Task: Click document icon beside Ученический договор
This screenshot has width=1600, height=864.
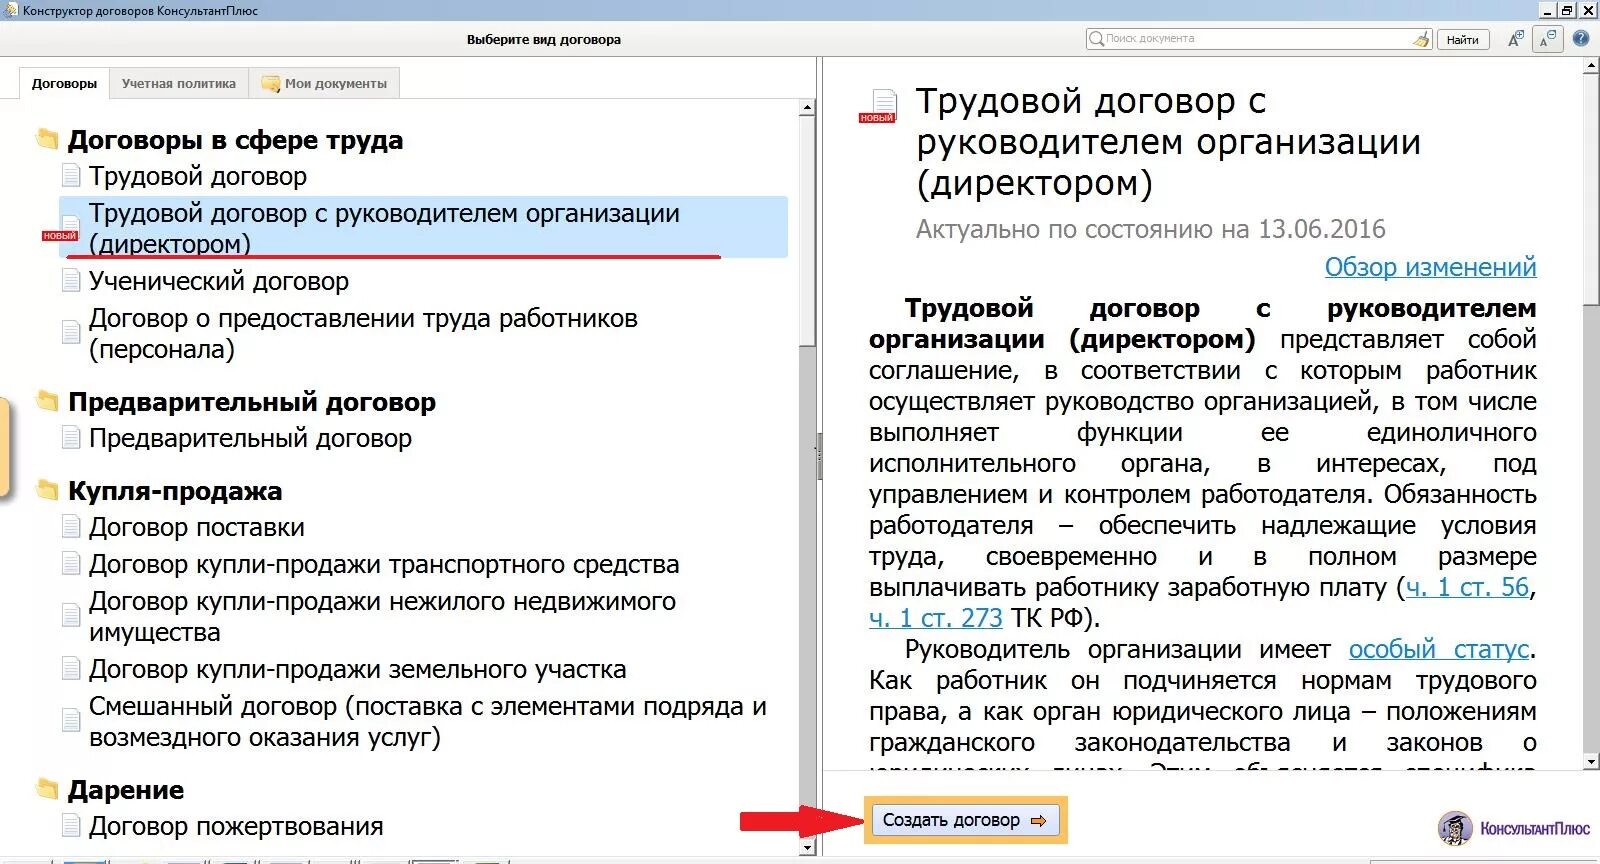Action: click(71, 281)
